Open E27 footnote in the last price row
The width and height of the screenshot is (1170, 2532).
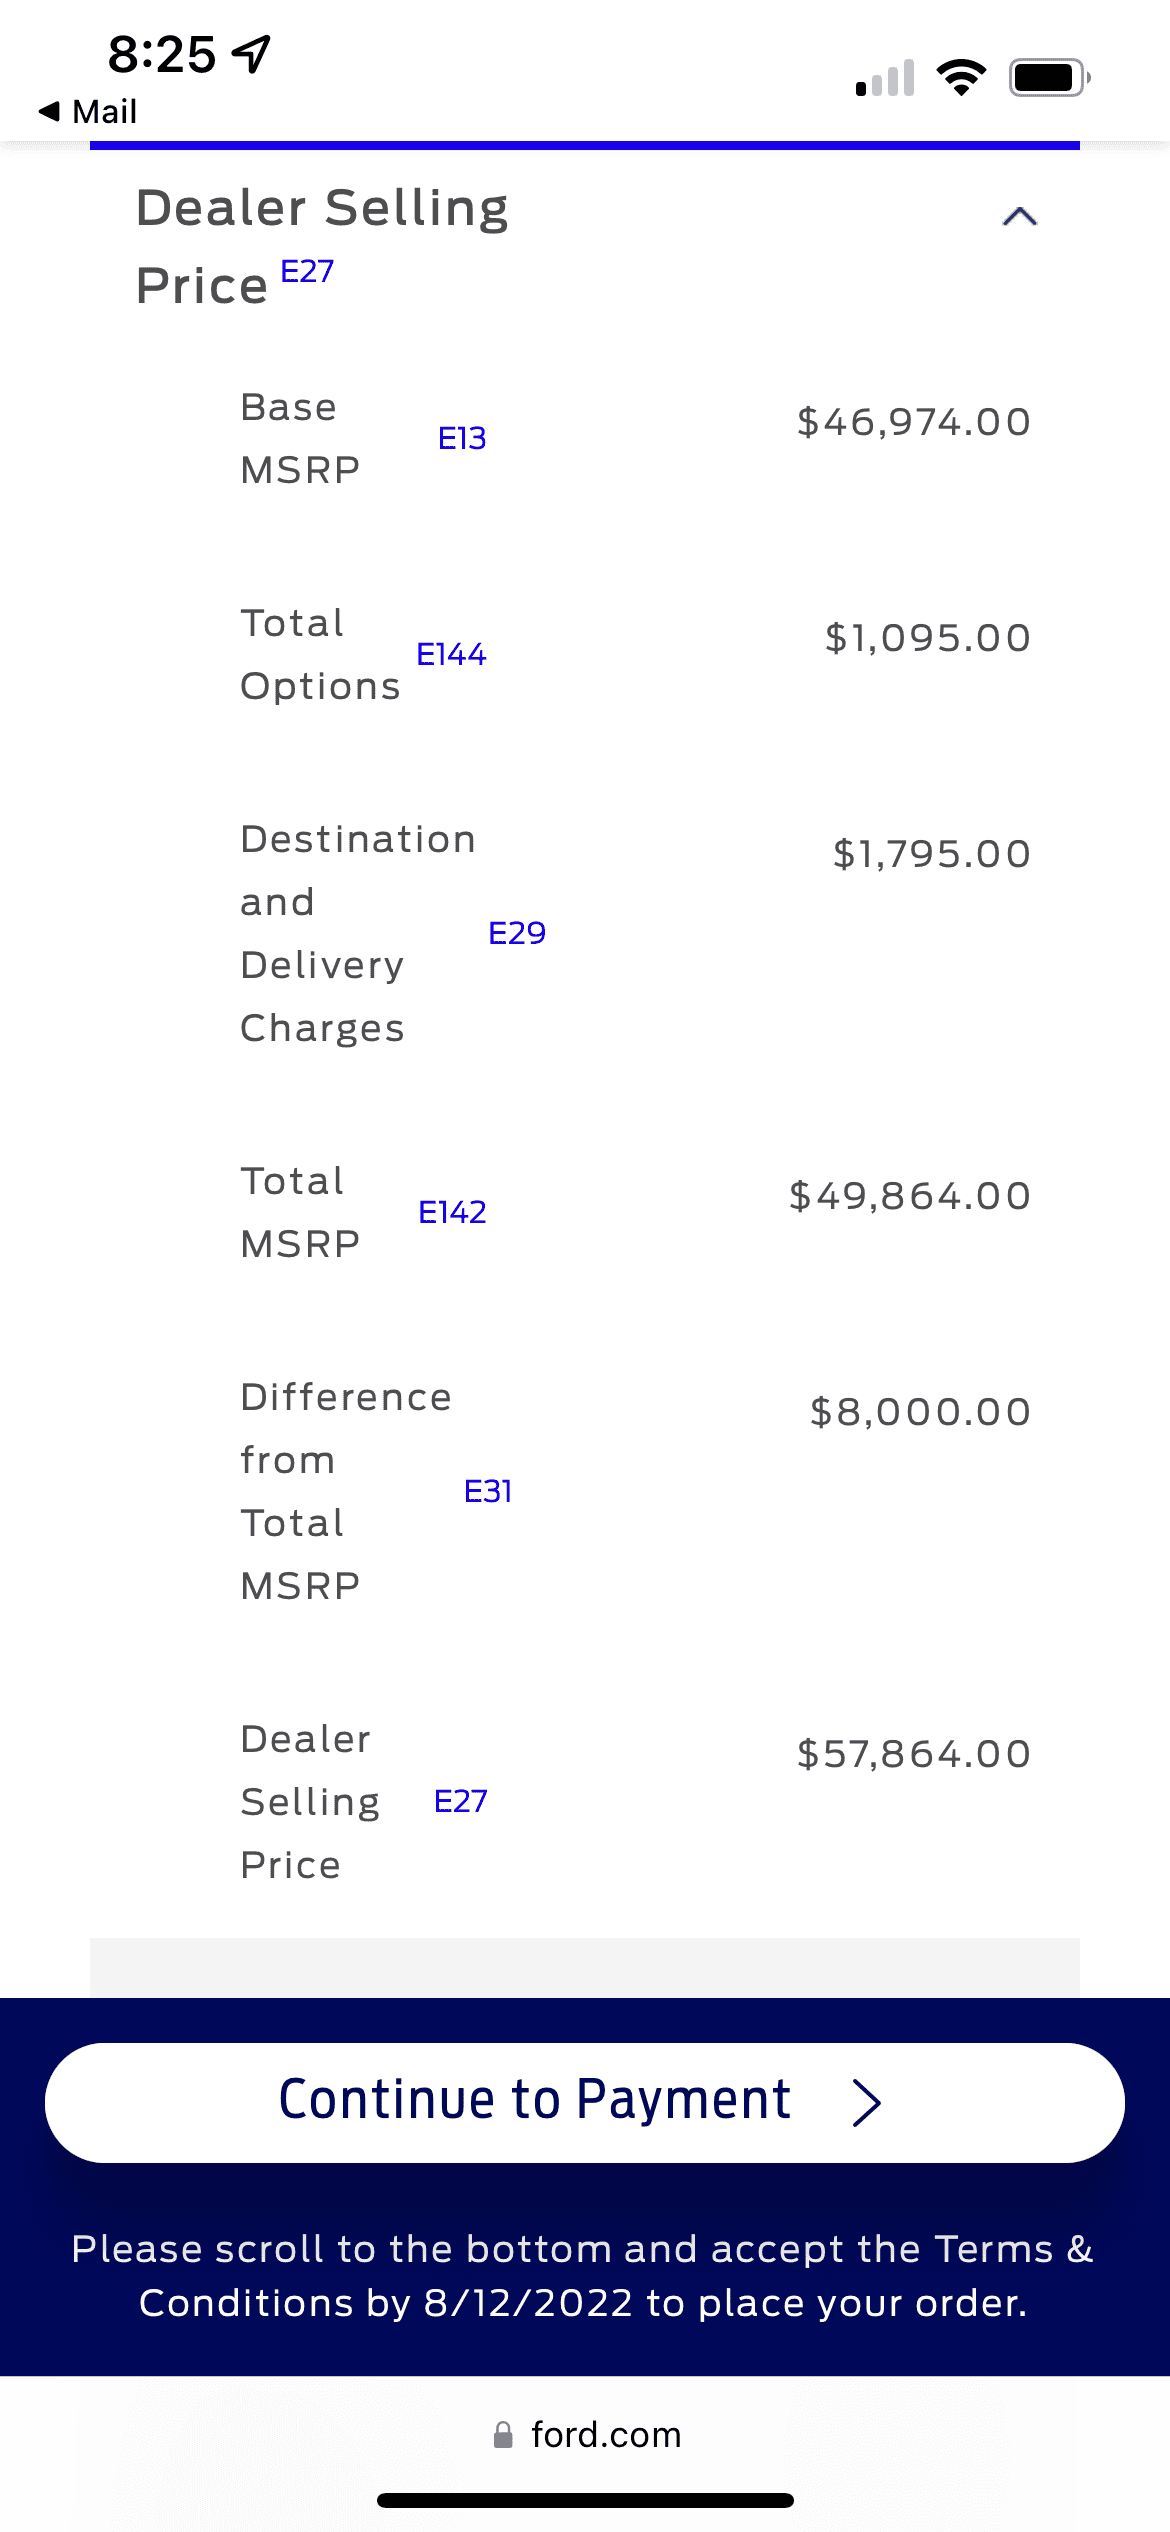460,1801
